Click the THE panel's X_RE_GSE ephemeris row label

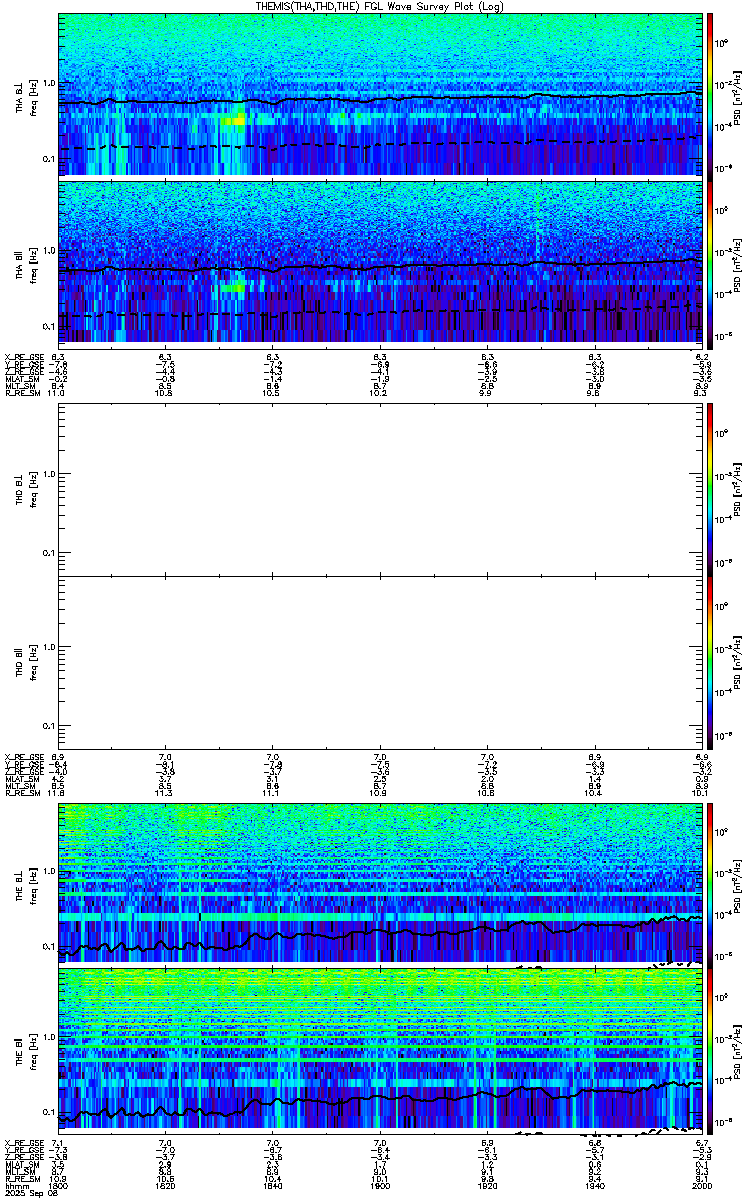24,1142
